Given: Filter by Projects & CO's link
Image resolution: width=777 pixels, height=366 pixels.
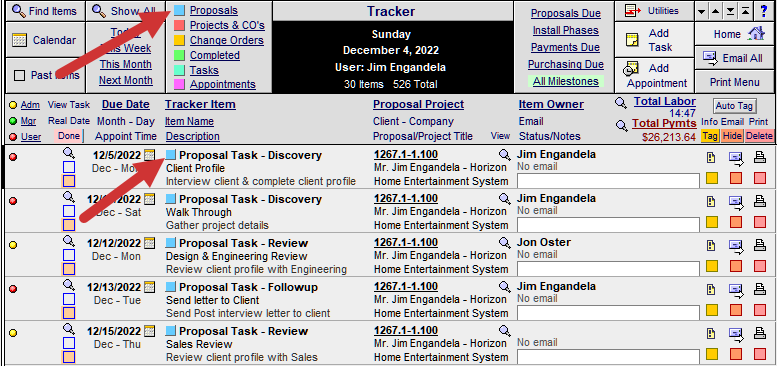Looking at the screenshot, I should pyautogui.click(x=227, y=25).
